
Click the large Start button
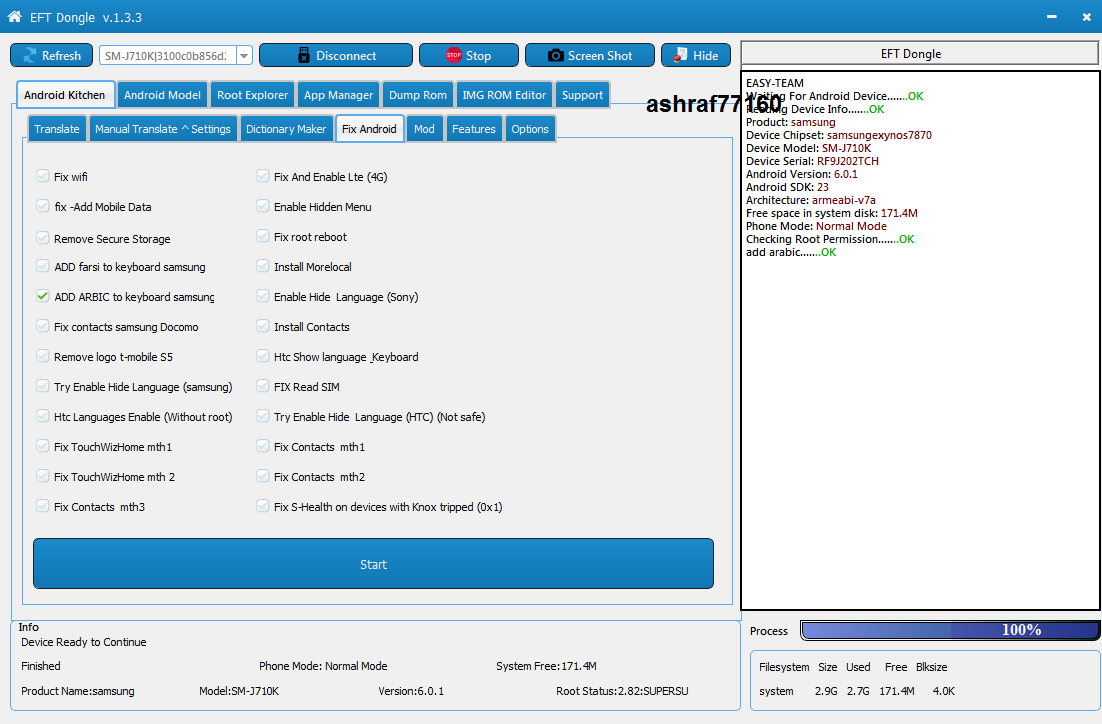[x=373, y=564]
